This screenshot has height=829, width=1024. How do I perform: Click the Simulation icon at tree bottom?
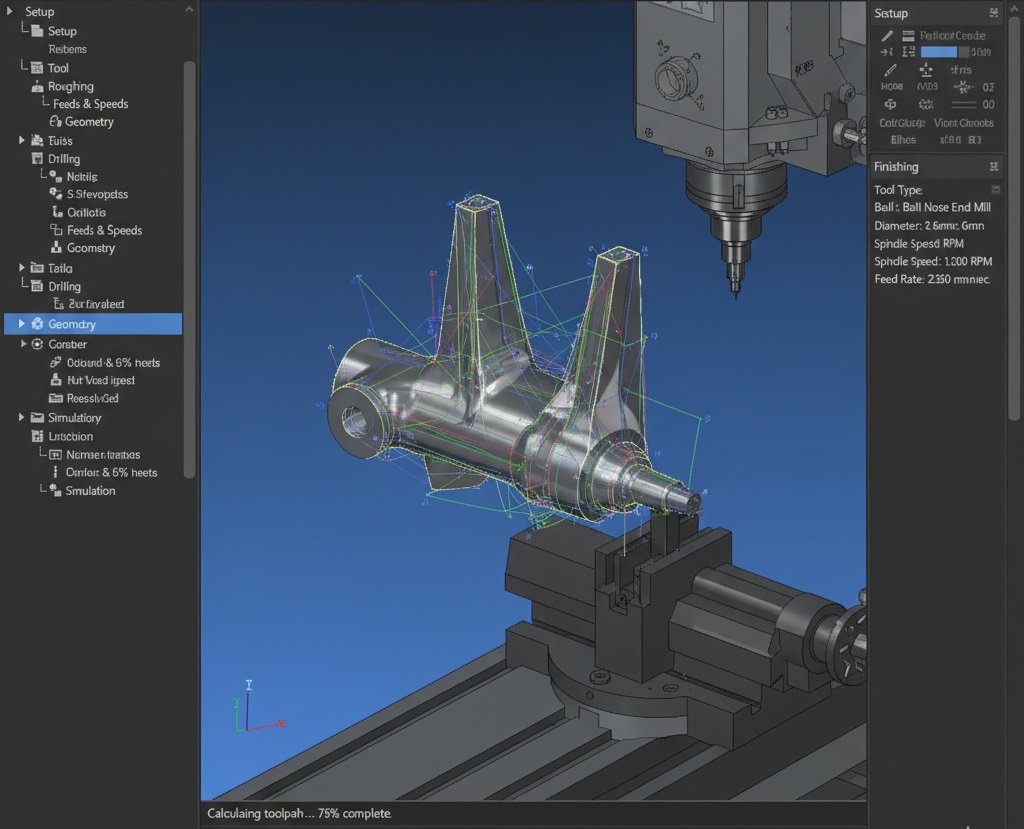[56, 491]
